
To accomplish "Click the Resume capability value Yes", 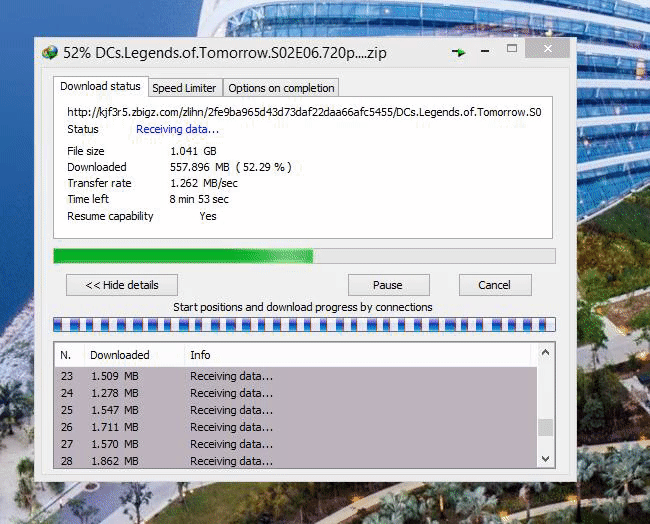I will 208,216.
